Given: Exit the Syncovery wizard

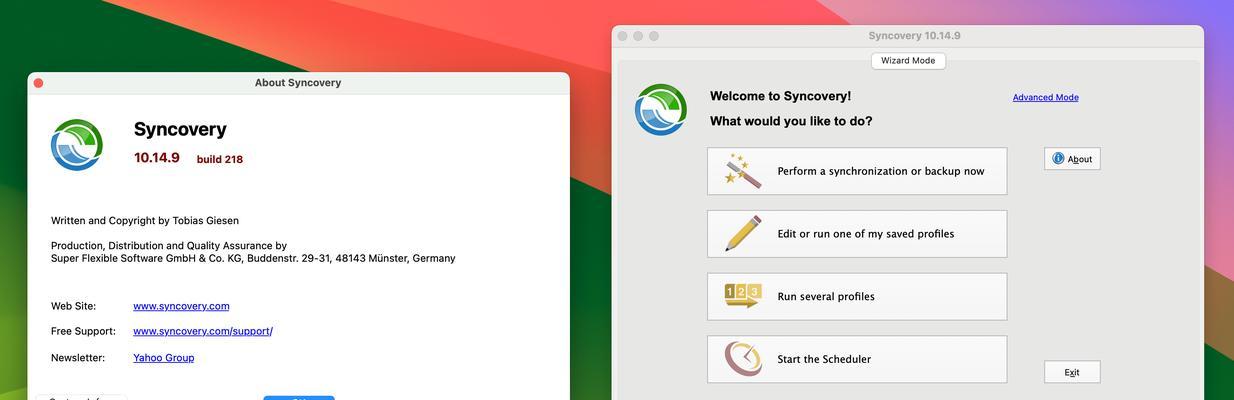Looking at the screenshot, I should point(1072,372).
